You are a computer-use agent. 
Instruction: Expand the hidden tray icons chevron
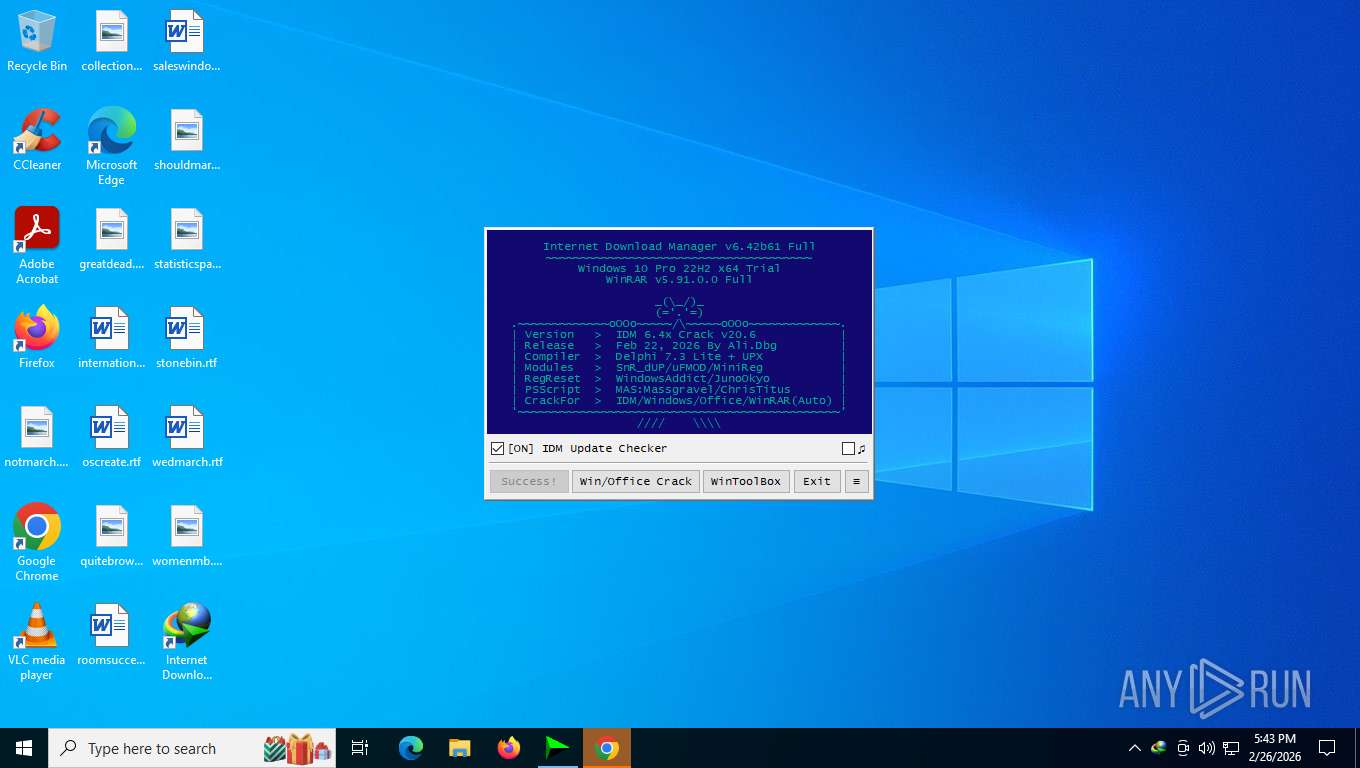(x=1134, y=748)
